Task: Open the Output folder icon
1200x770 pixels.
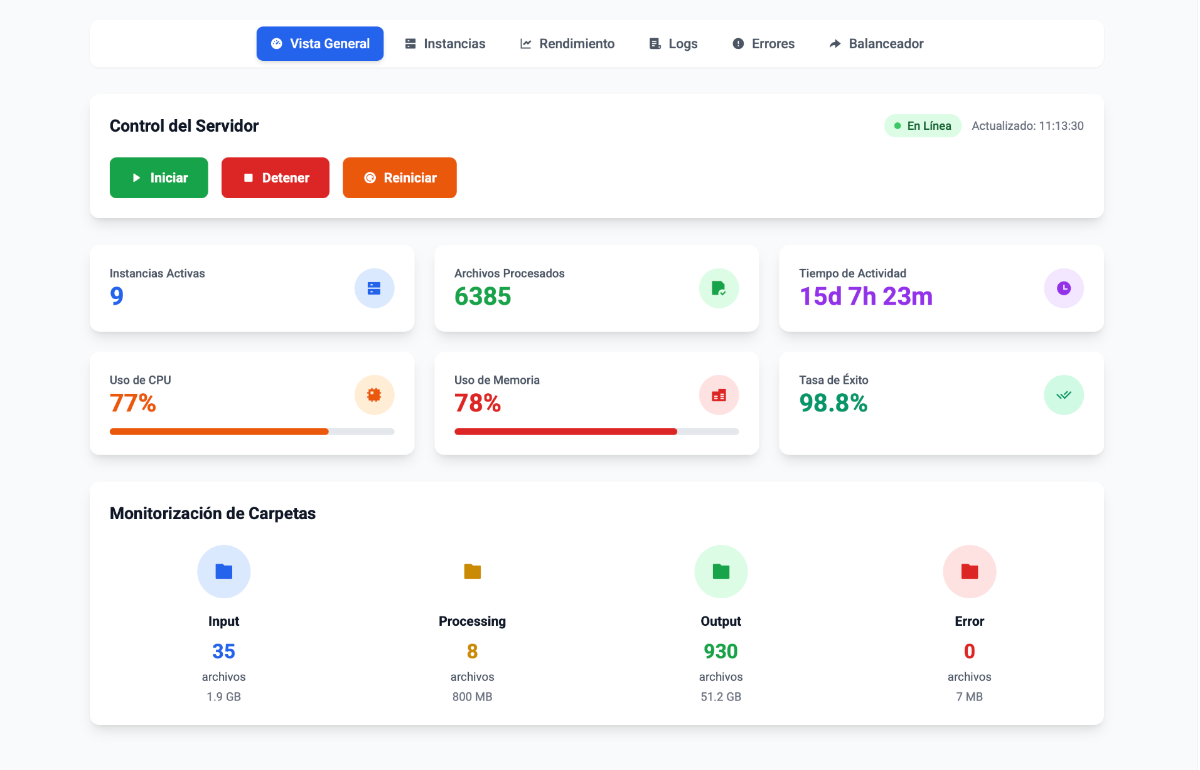Action: coord(720,571)
